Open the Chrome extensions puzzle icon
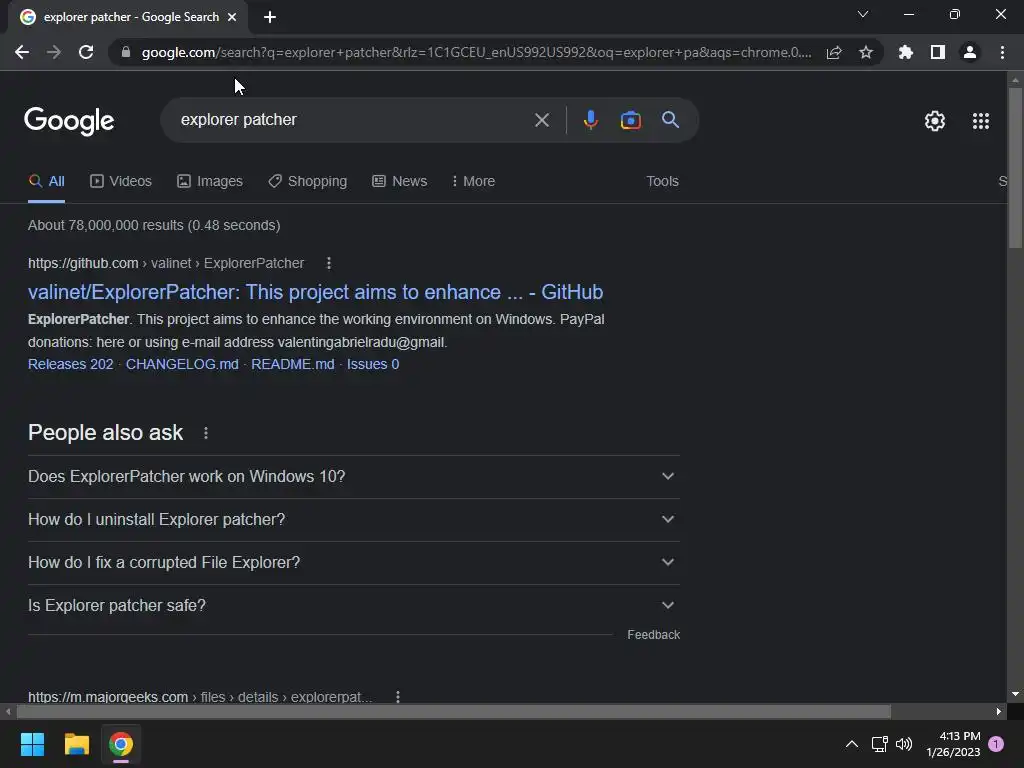This screenshot has width=1024, height=768. click(906, 52)
